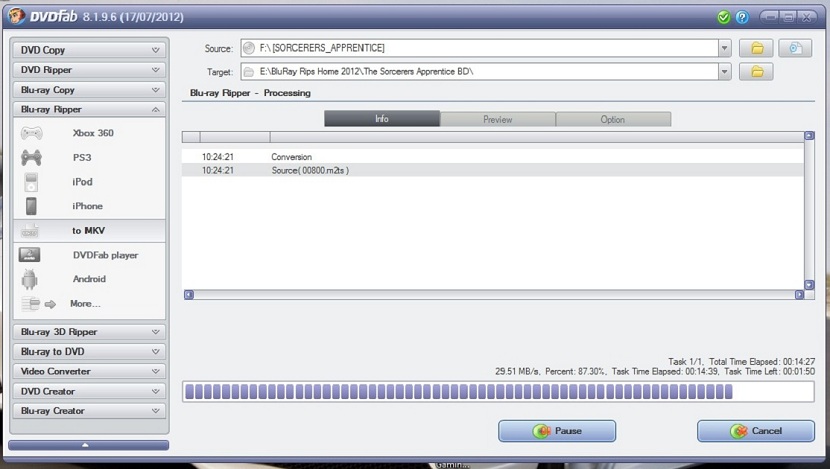Viewport: 830px width, 469px height.
Task: Switch to the Preview tab
Action: click(x=498, y=119)
